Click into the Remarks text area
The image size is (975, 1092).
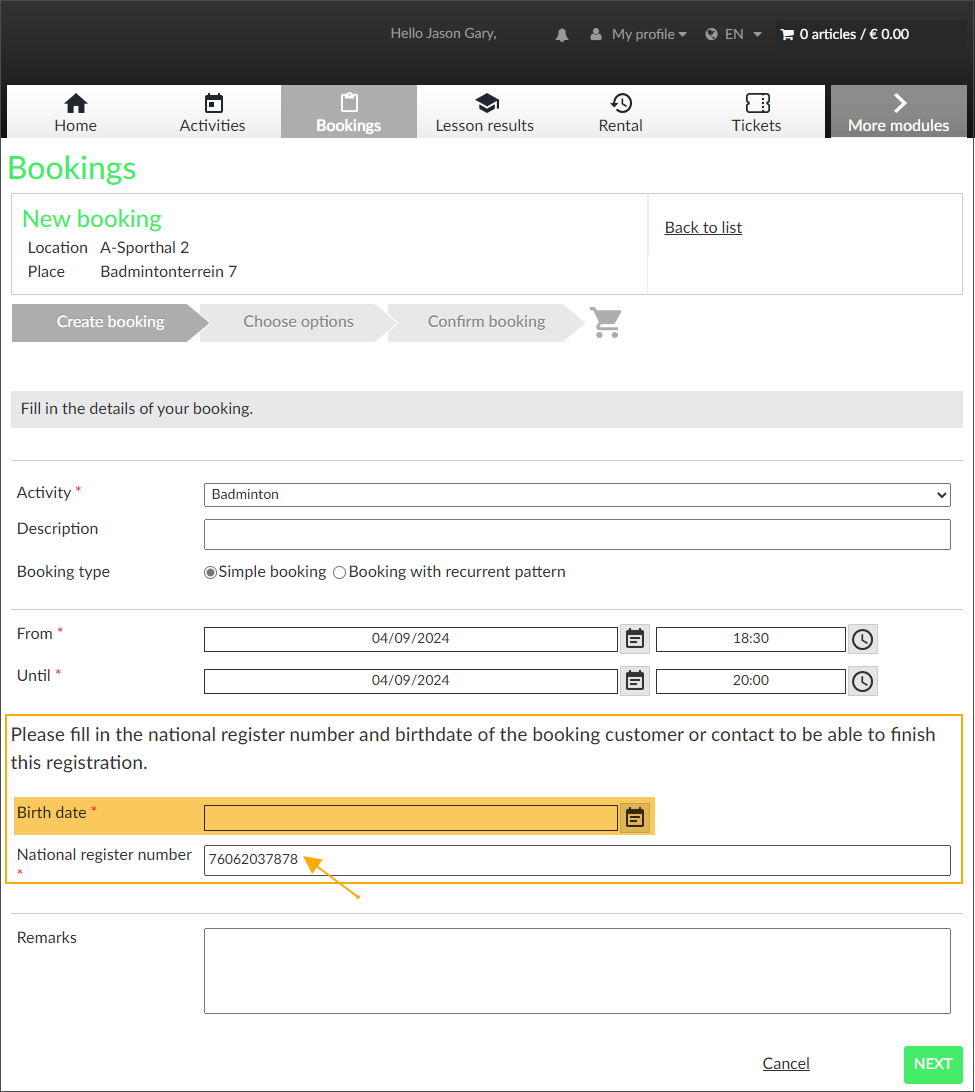(x=577, y=971)
